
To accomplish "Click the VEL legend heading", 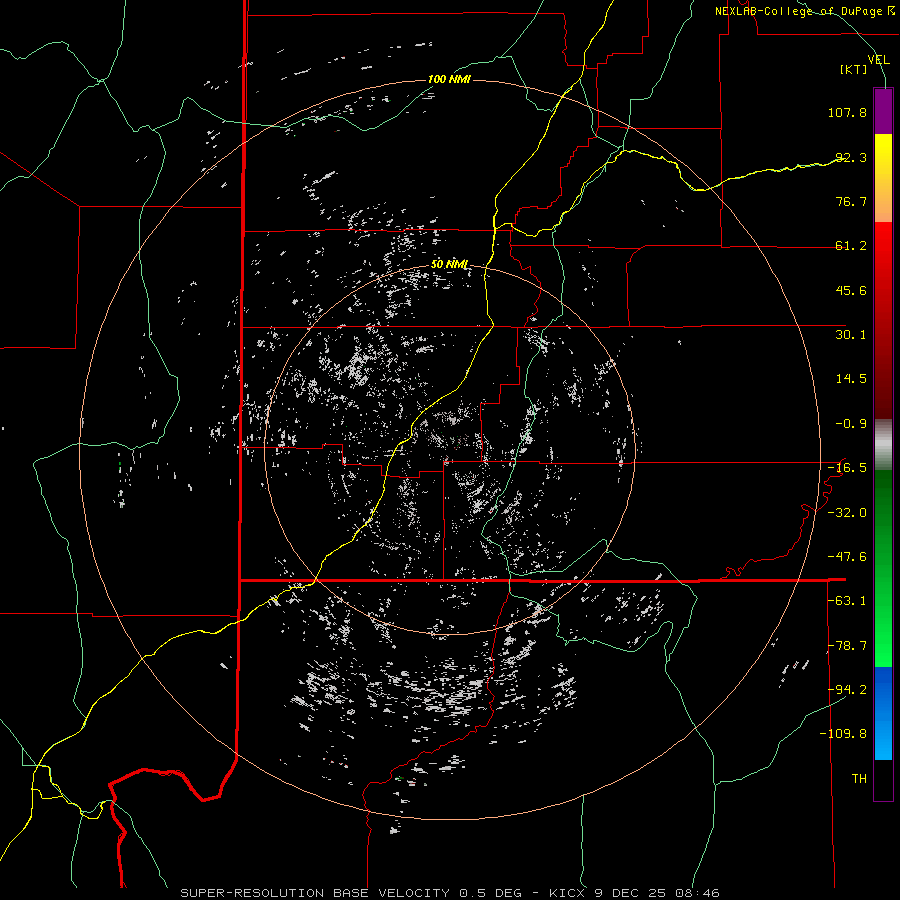I will (x=878, y=59).
